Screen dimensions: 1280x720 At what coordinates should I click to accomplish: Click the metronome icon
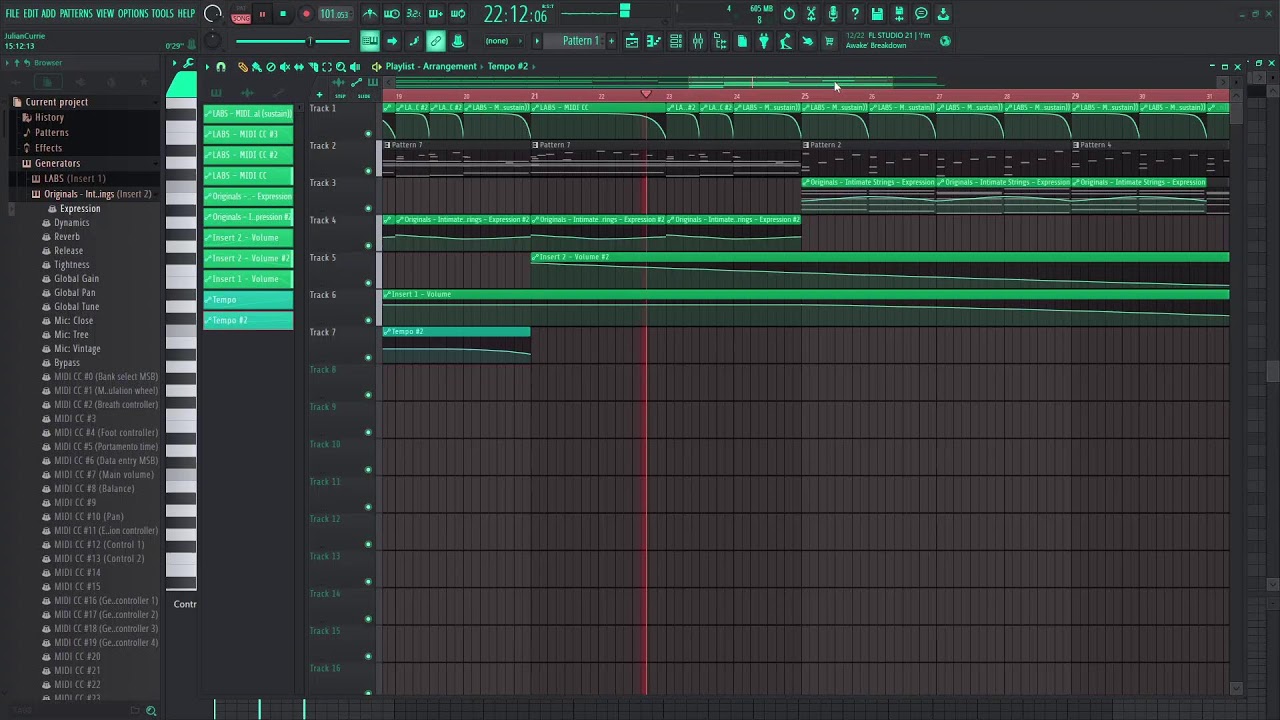tap(370, 14)
